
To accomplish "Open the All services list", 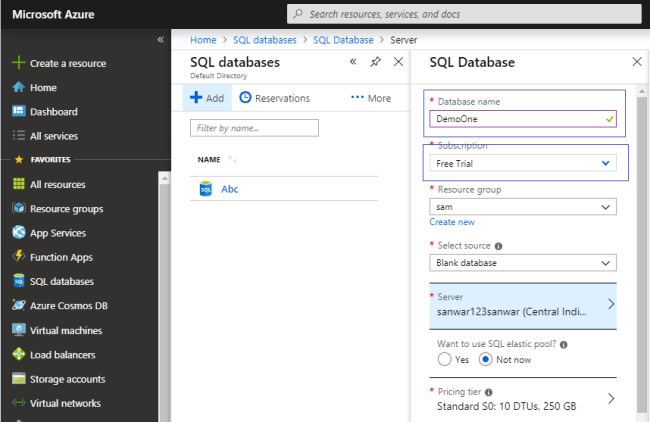I will 54,136.
